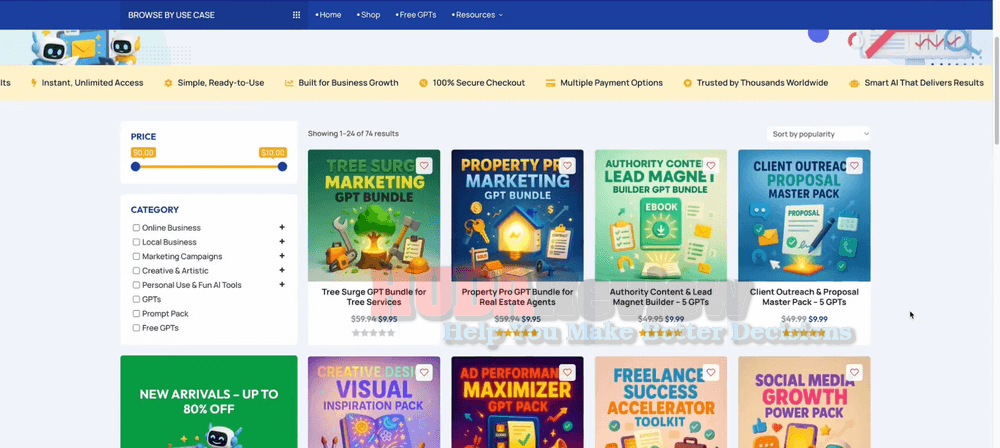The height and width of the screenshot is (448, 1000).
Task: Click the orange price range track
Action: tap(209, 167)
